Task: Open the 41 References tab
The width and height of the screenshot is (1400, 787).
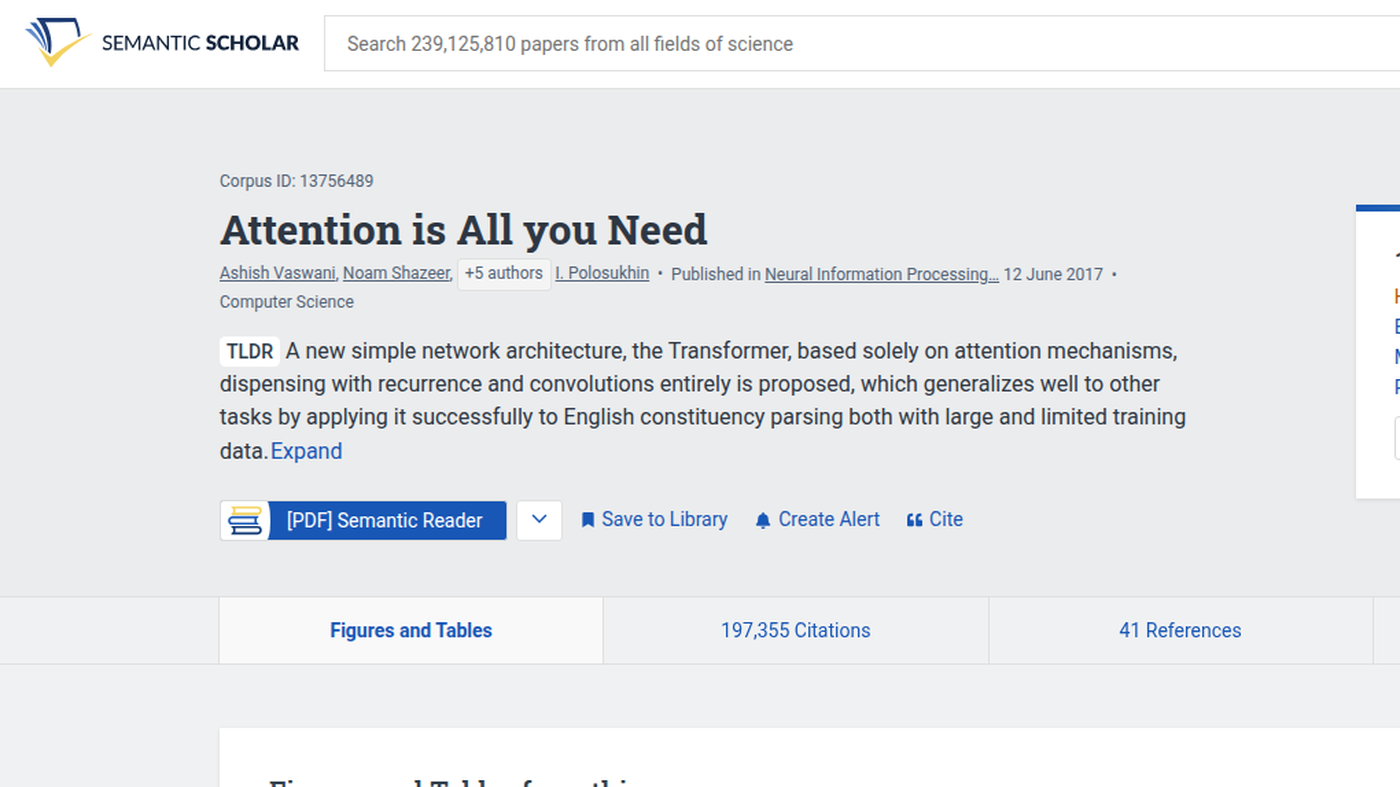Action: point(1180,630)
